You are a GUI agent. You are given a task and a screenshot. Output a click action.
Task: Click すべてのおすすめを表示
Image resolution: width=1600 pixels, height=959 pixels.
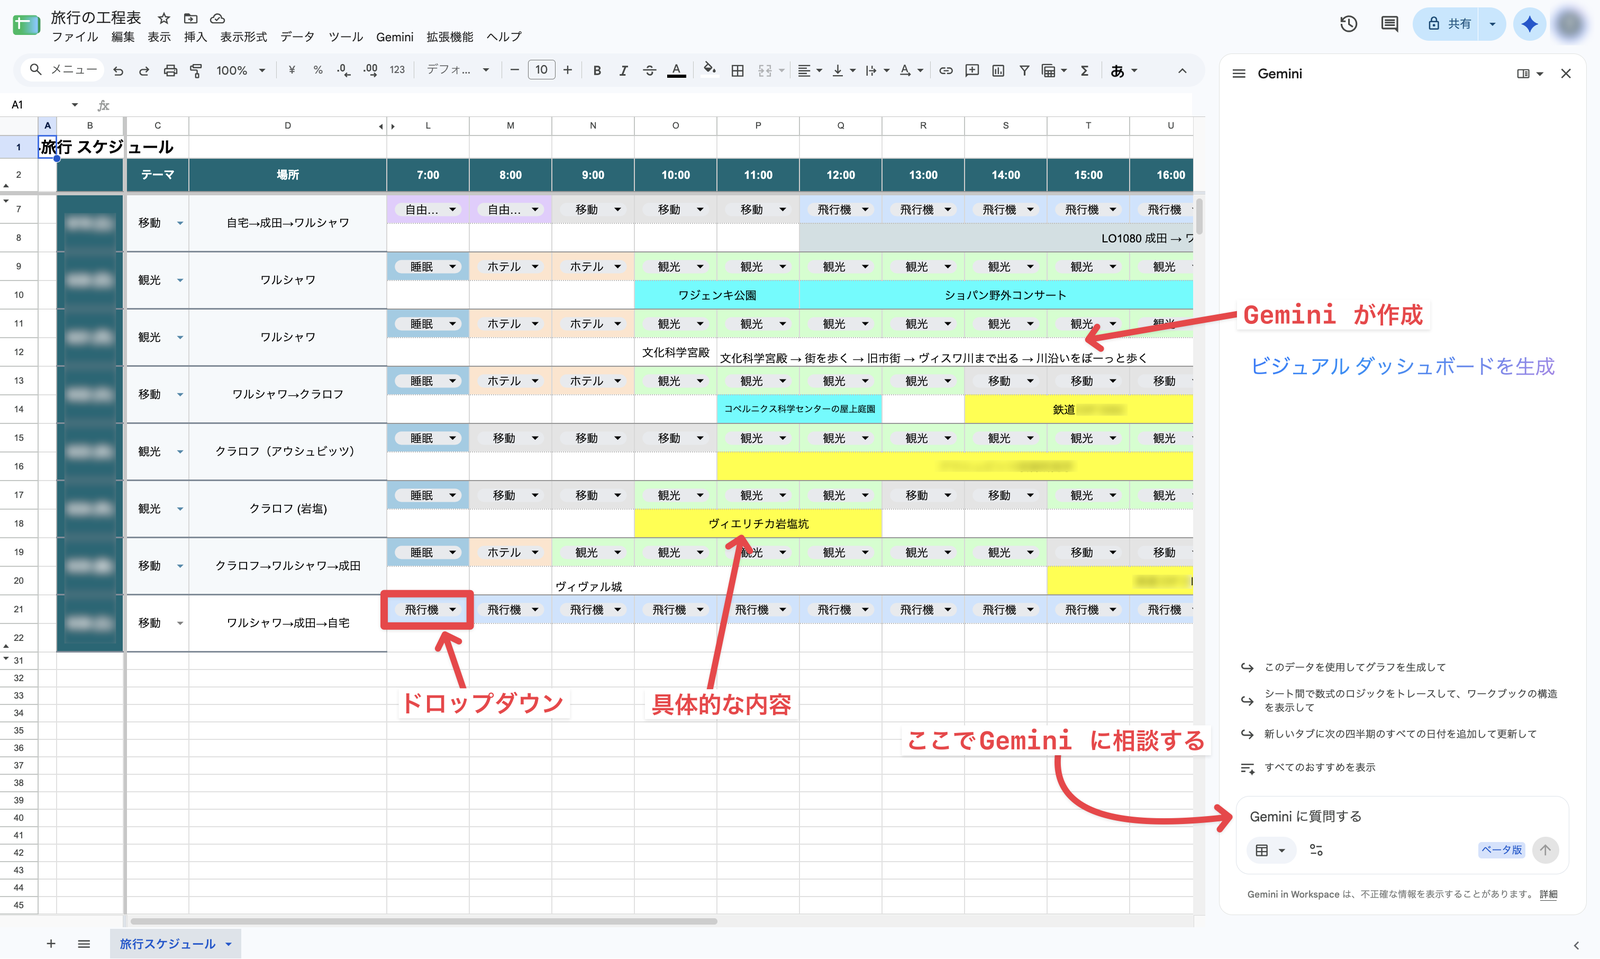tap(1319, 767)
